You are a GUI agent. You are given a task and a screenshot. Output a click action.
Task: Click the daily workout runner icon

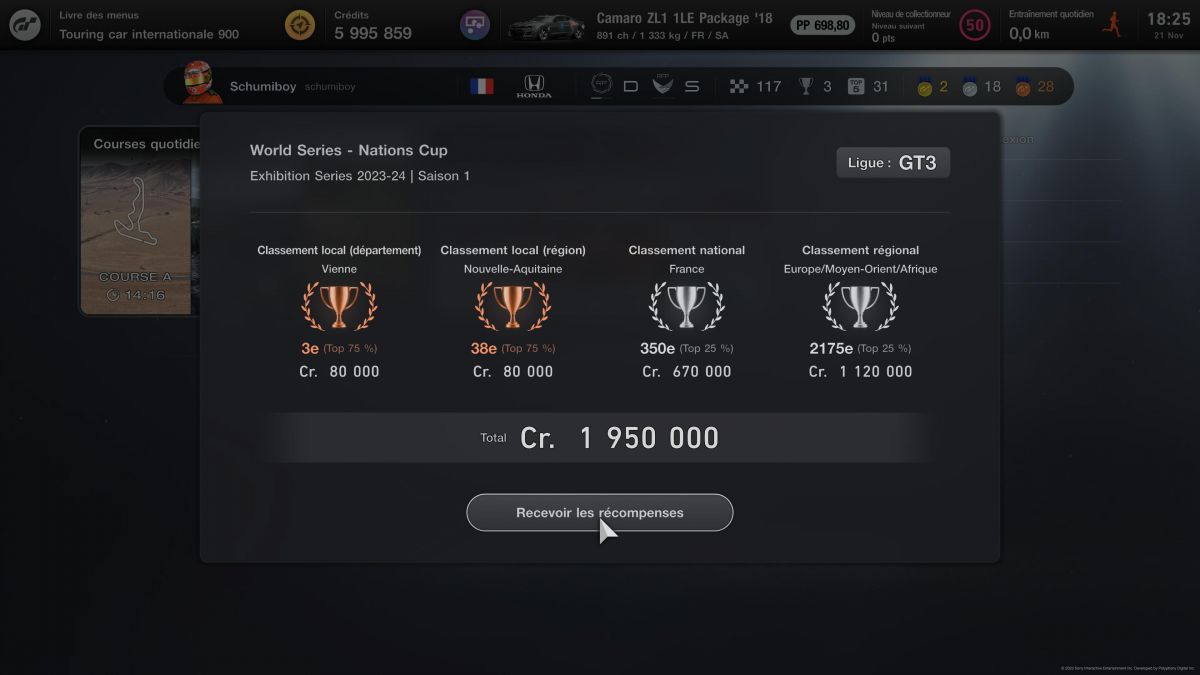point(1111,25)
